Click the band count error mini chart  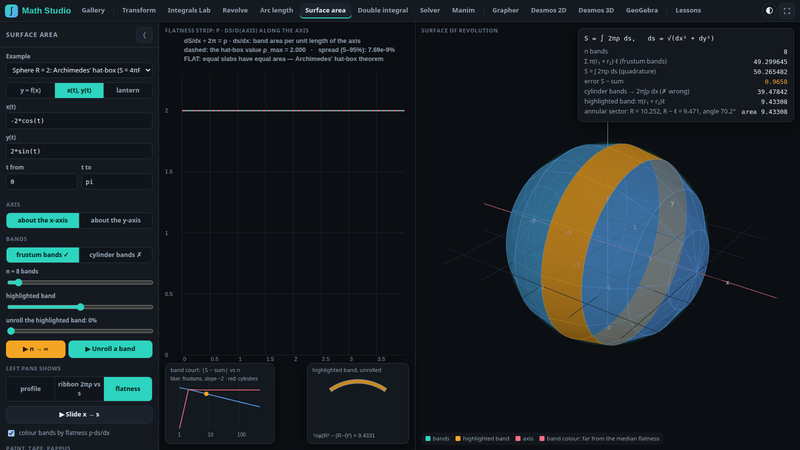click(x=220, y=404)
